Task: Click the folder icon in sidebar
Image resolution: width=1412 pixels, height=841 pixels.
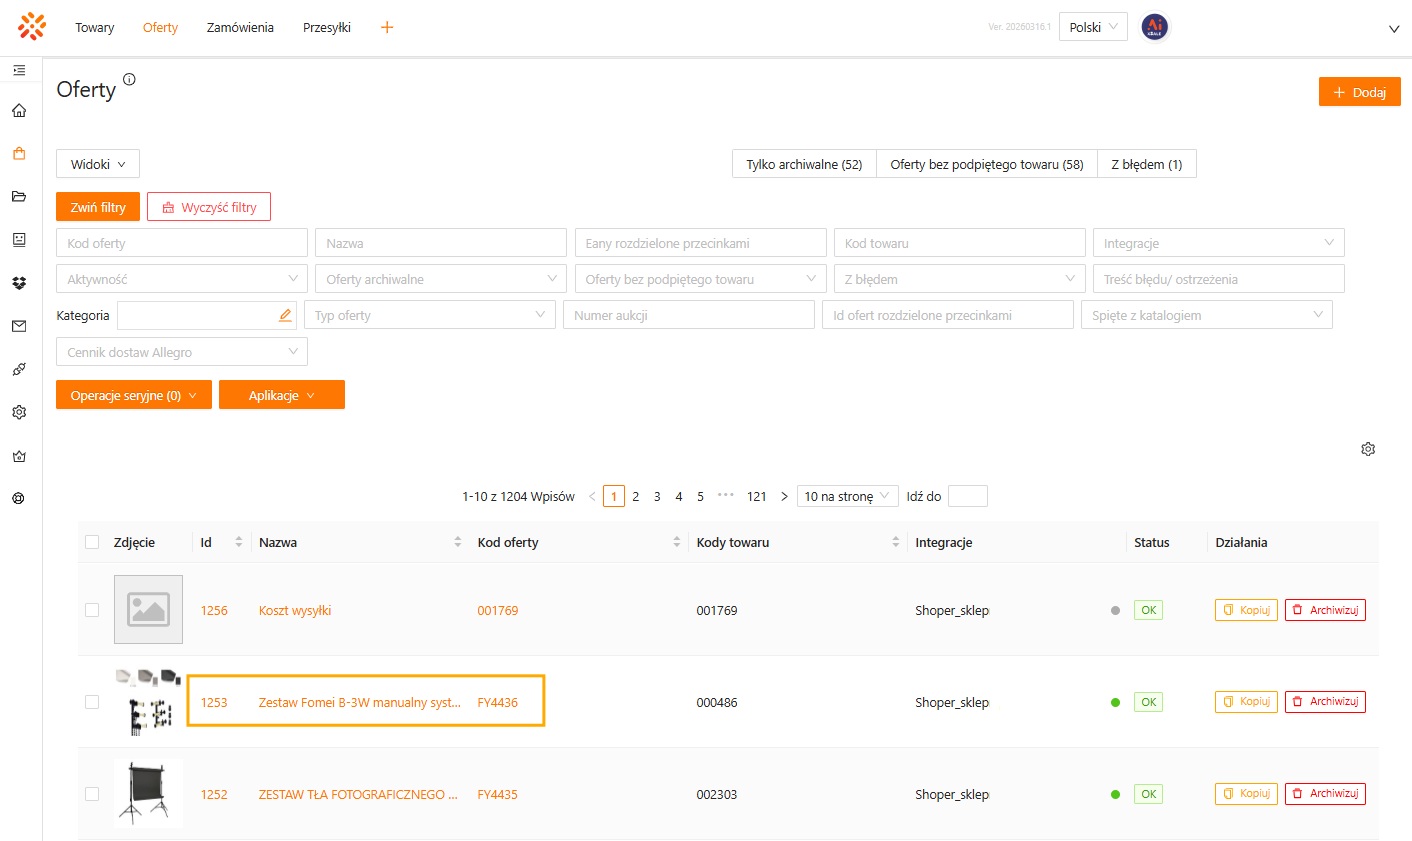Action: pos(19,197)
